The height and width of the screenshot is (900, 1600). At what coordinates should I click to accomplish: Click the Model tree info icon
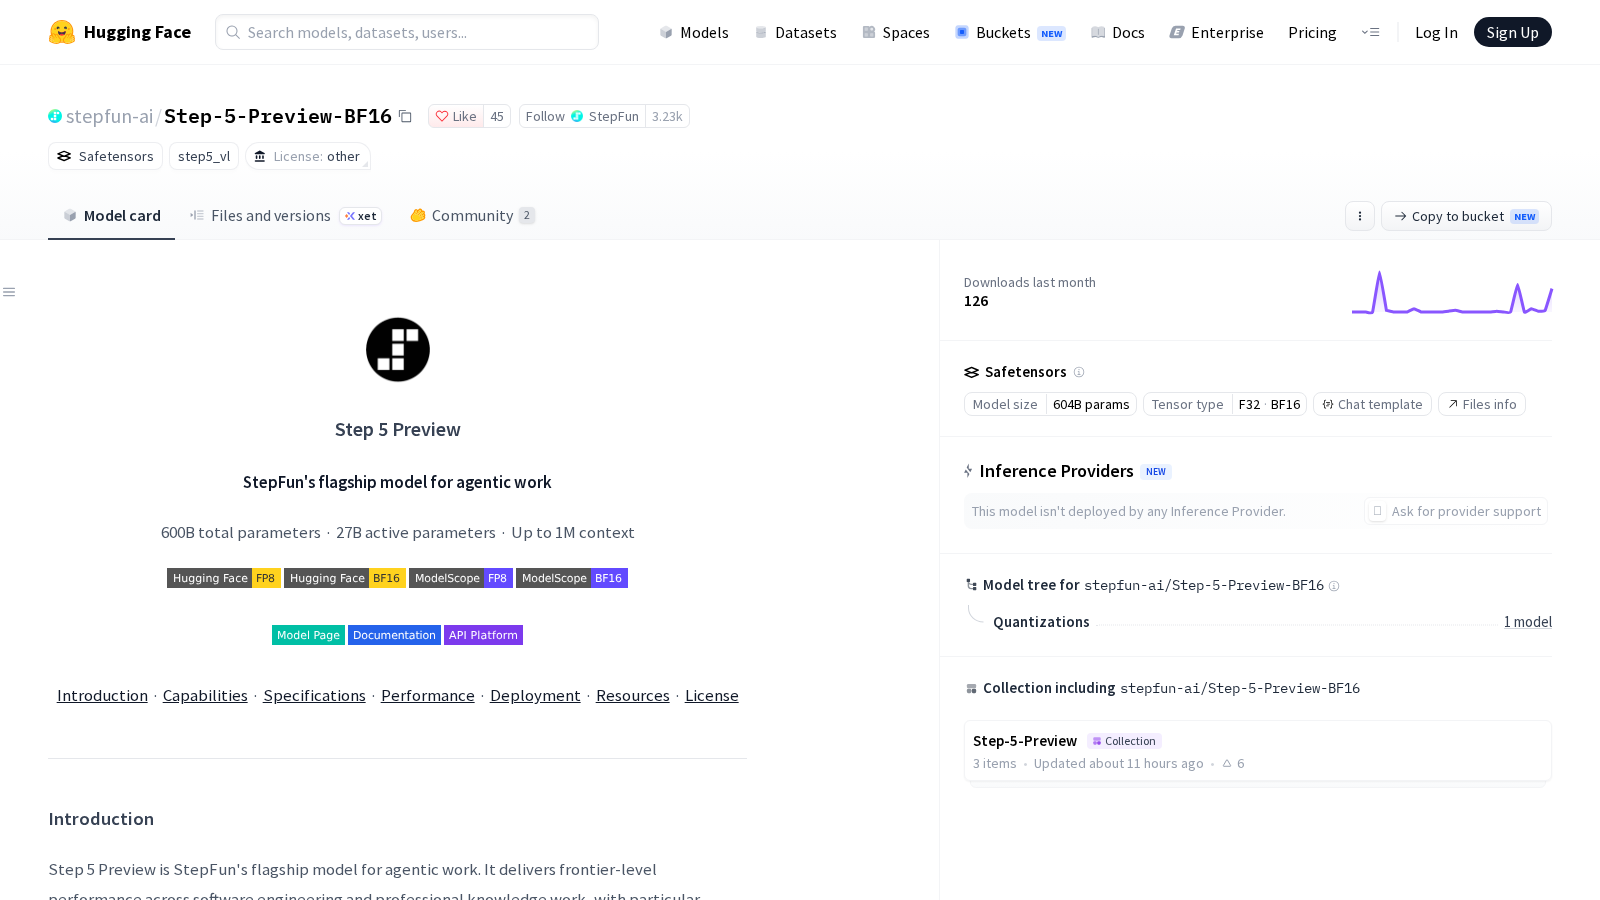coord(1334,586)
